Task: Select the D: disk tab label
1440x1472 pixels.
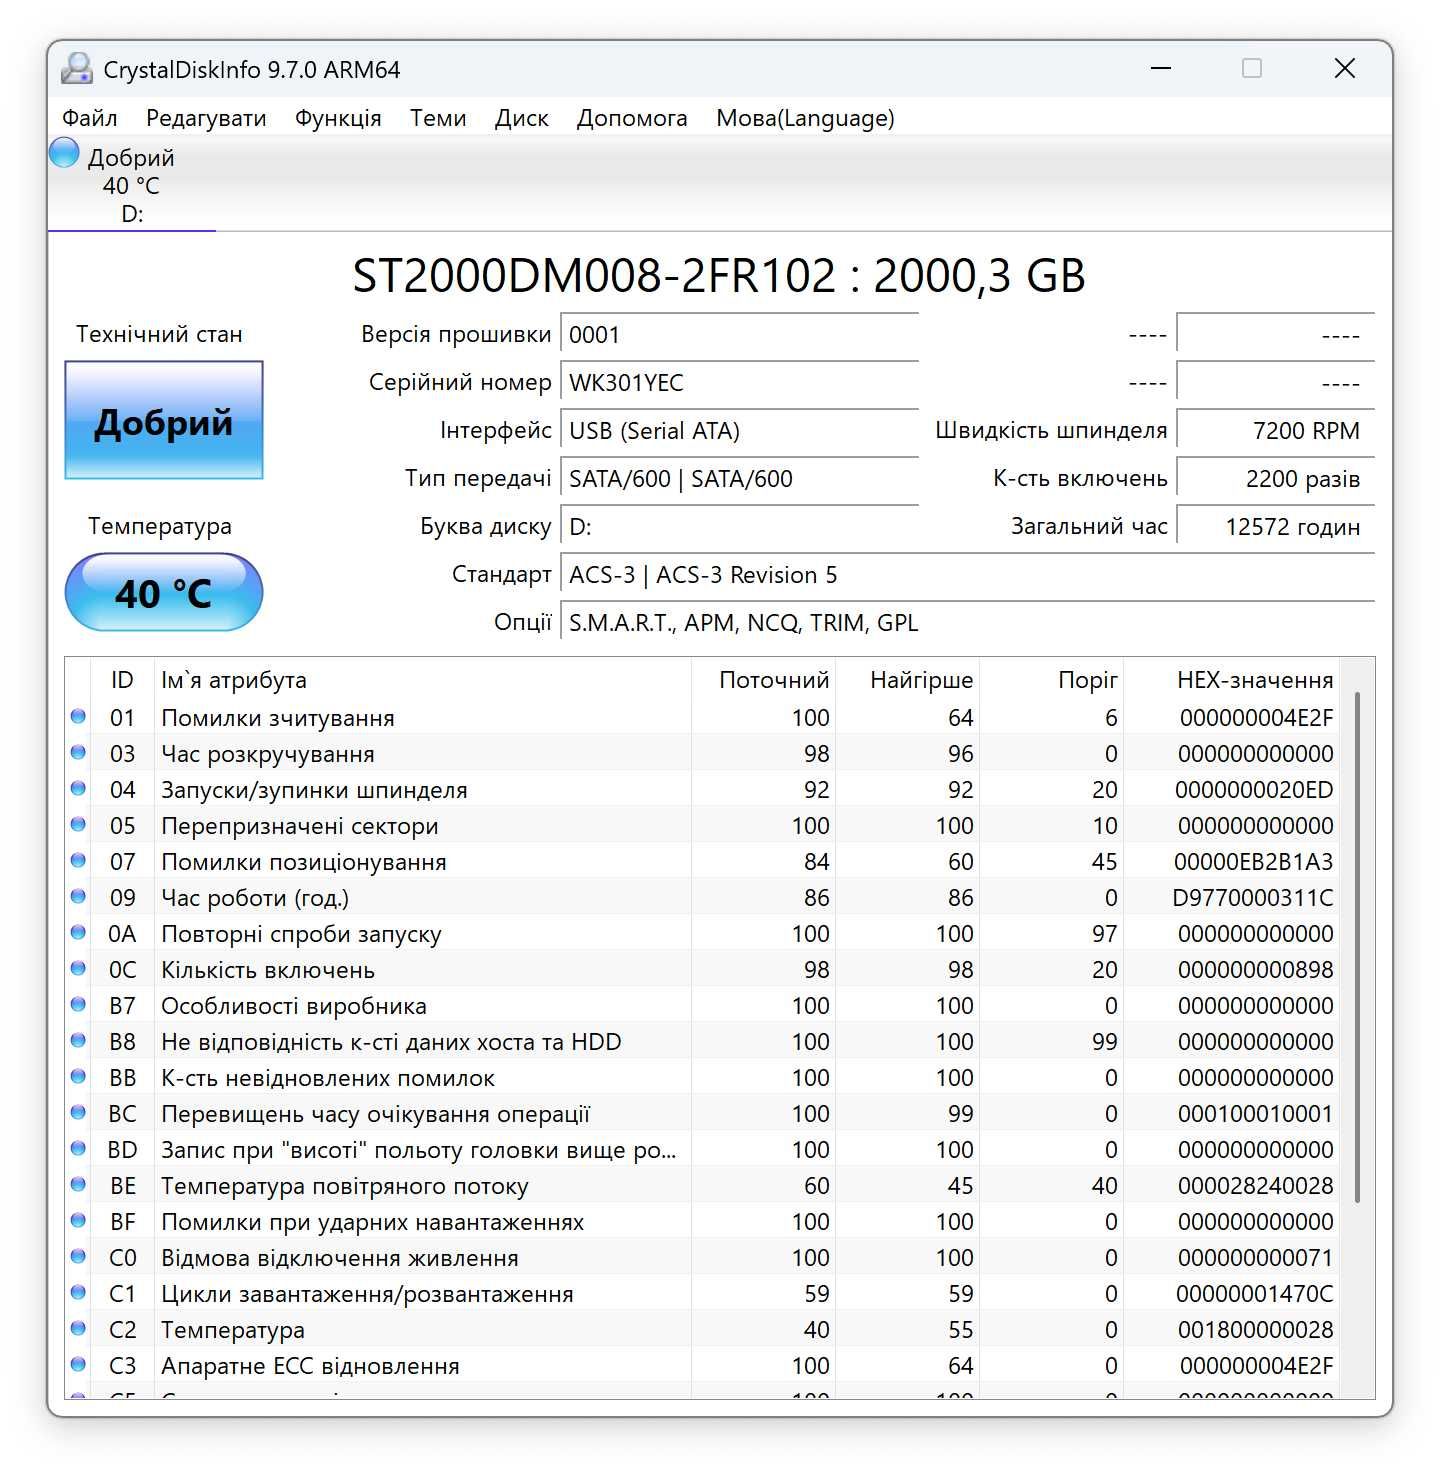Action: [132, 214]
